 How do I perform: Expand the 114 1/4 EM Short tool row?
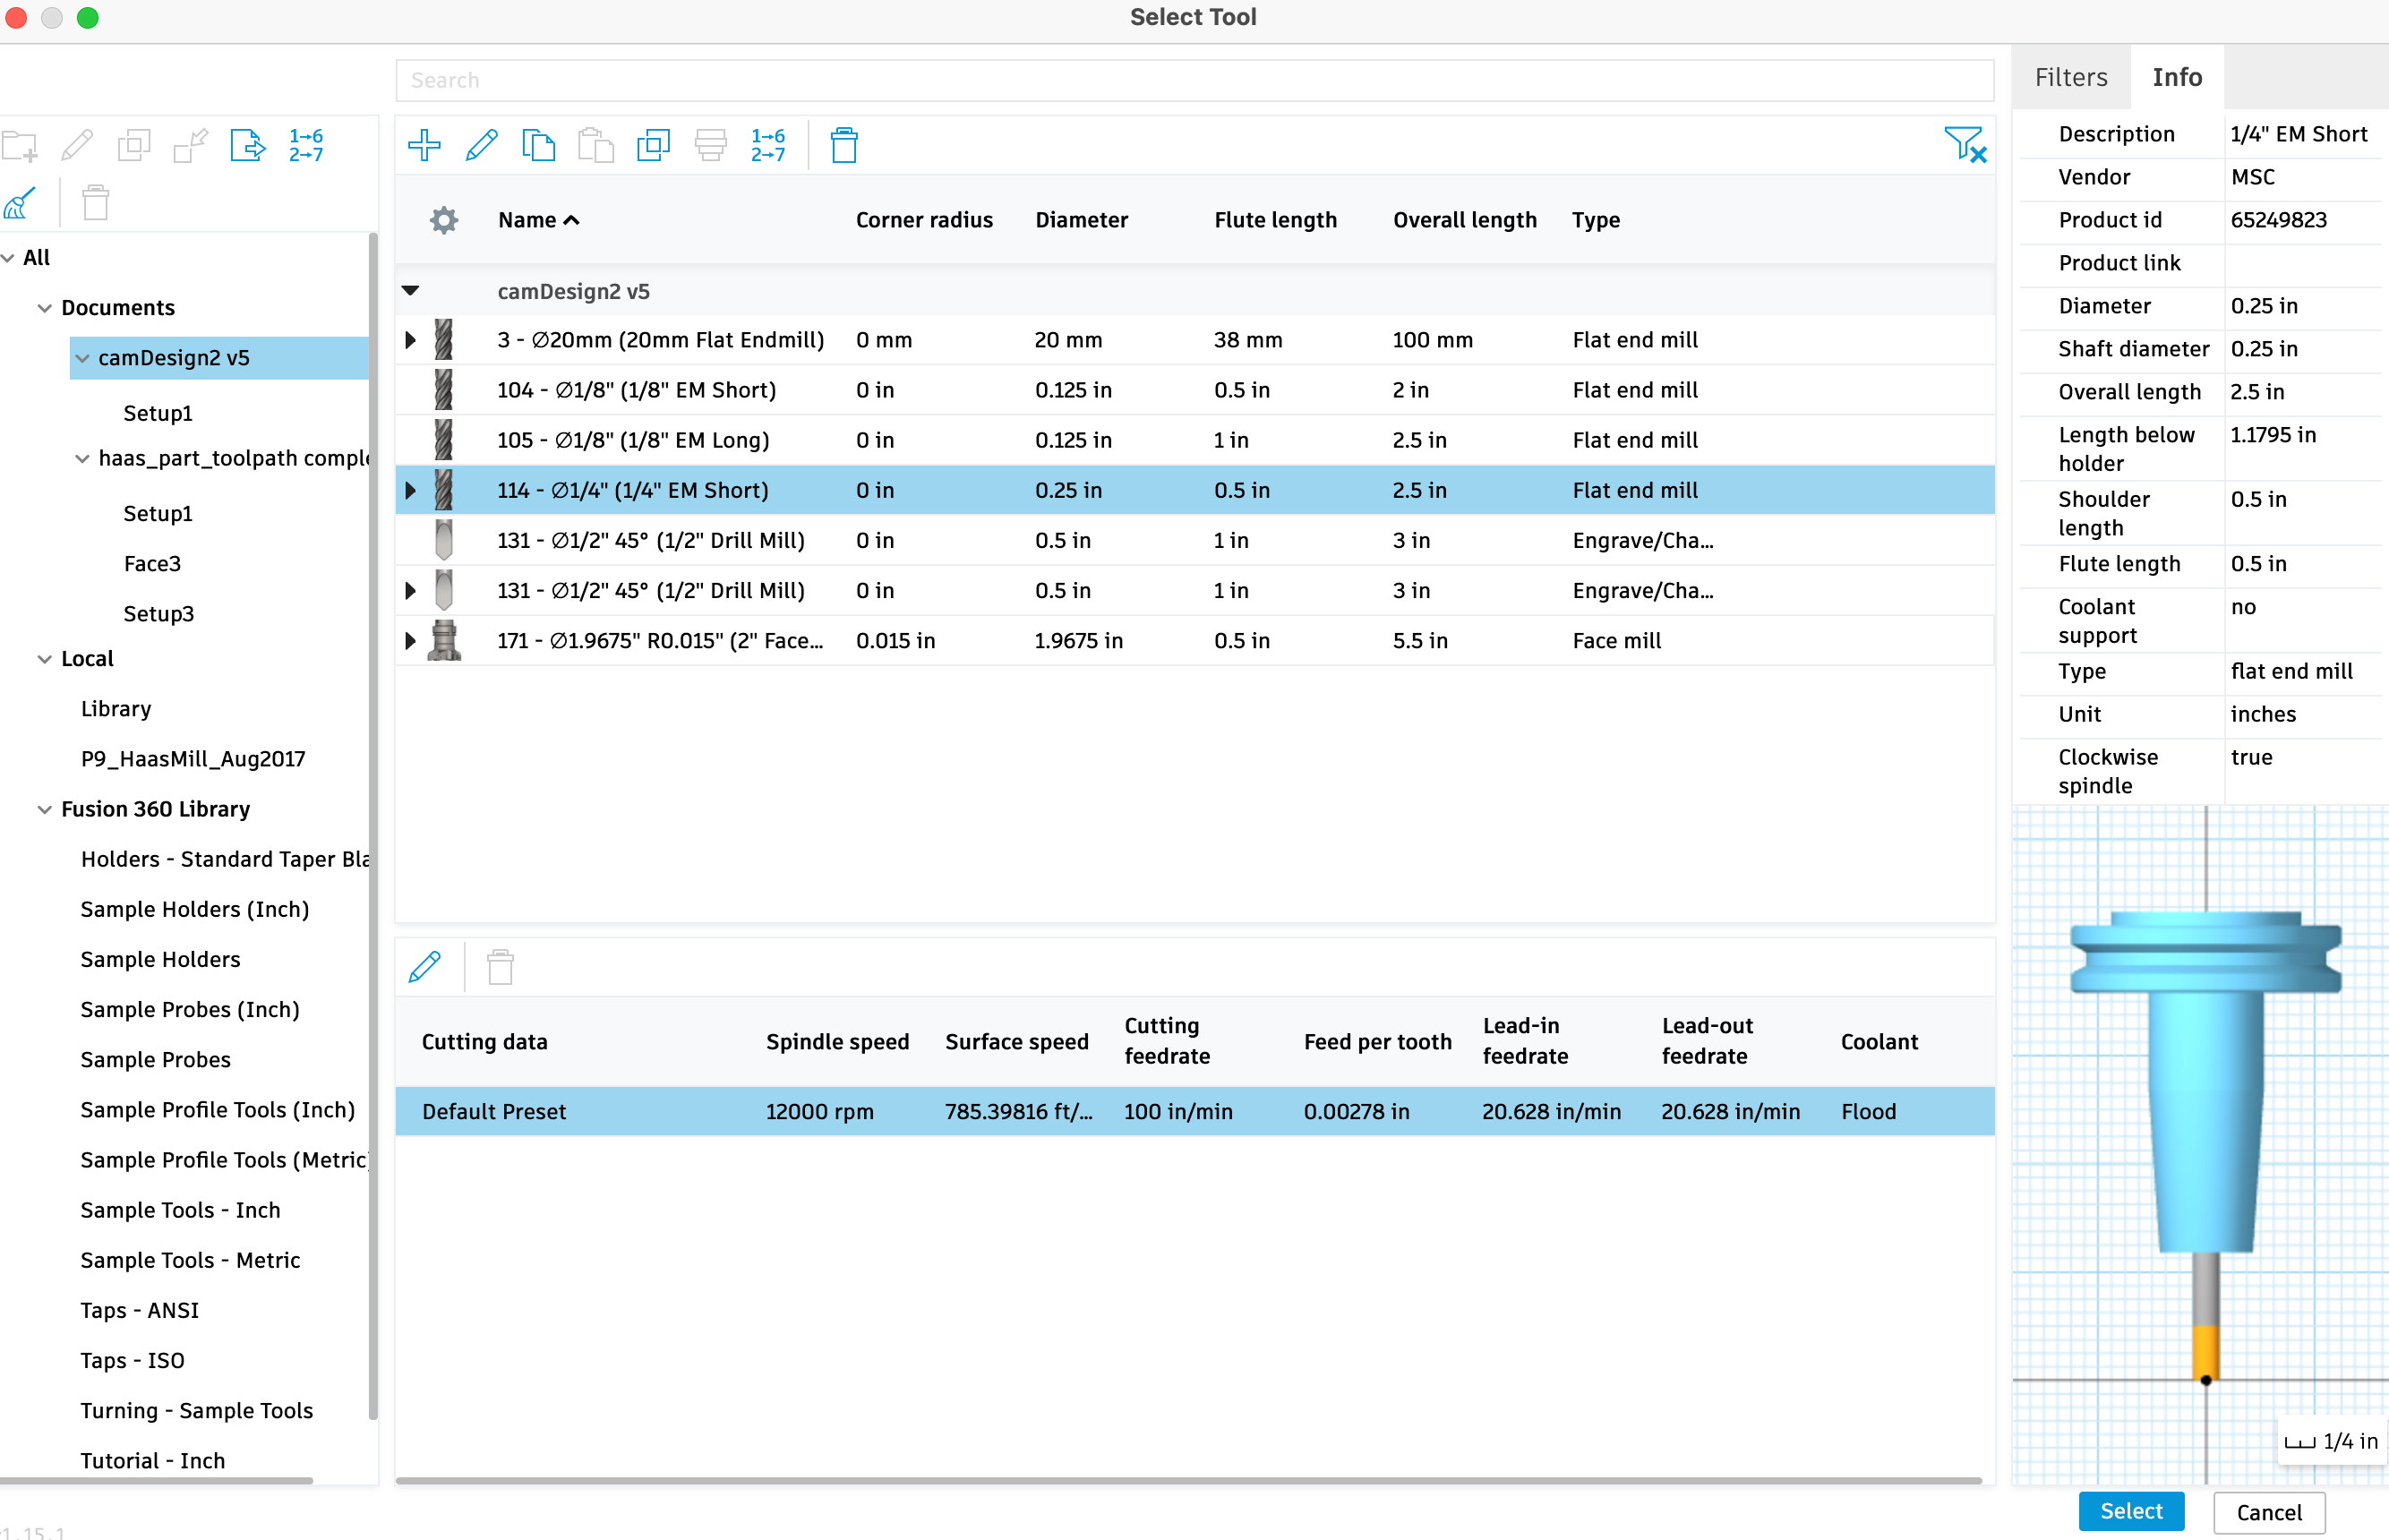(409, 490)
